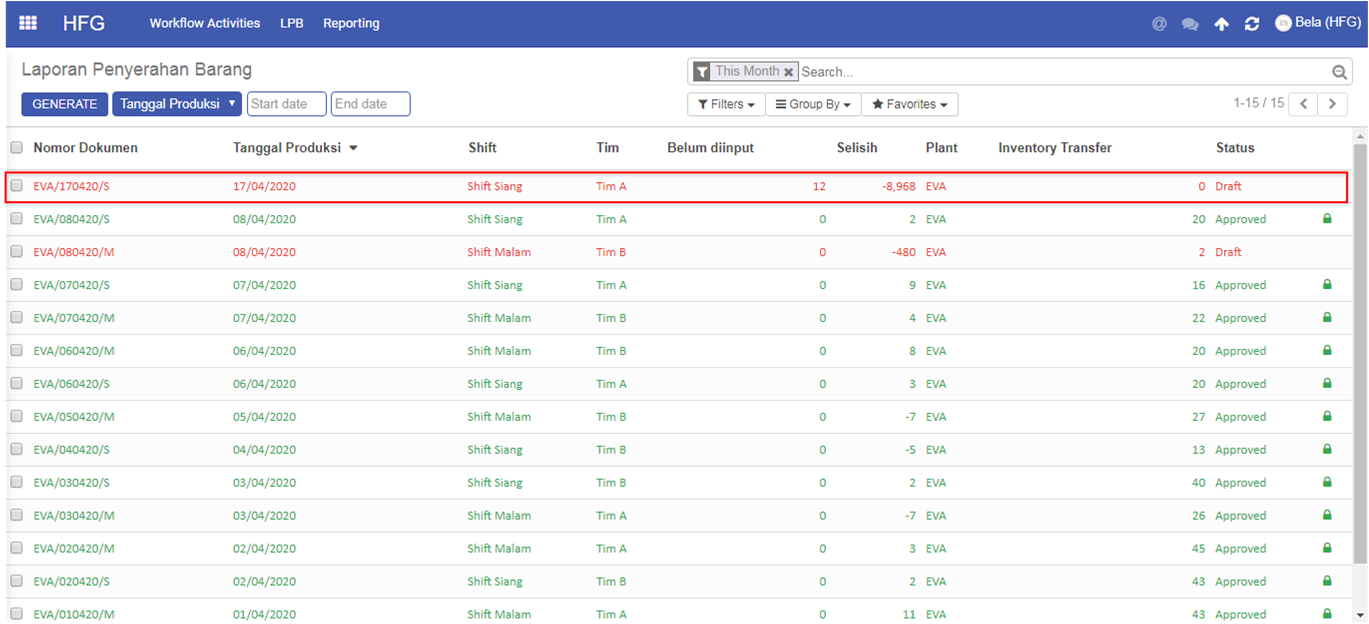The height and width of the screenshot is (624, 1369).
Task: Open the Reporting menu
Action: 351,23
